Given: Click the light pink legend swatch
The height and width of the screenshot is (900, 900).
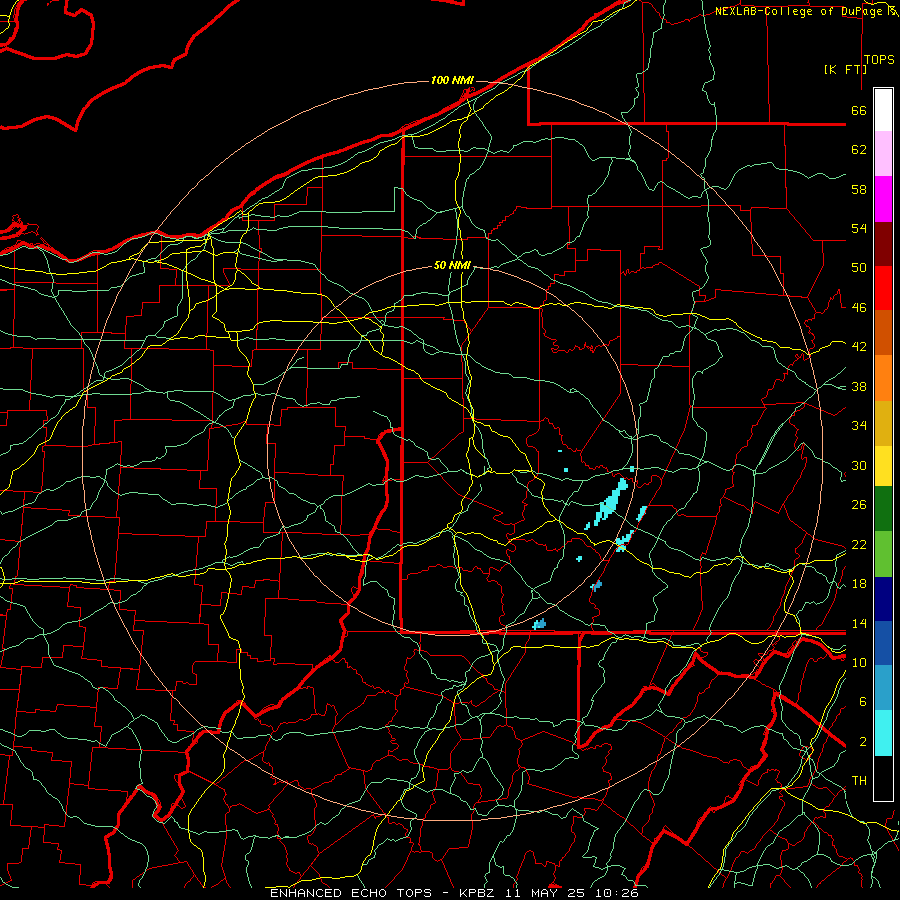Looking at the screenshot, I should pos(883,154).
